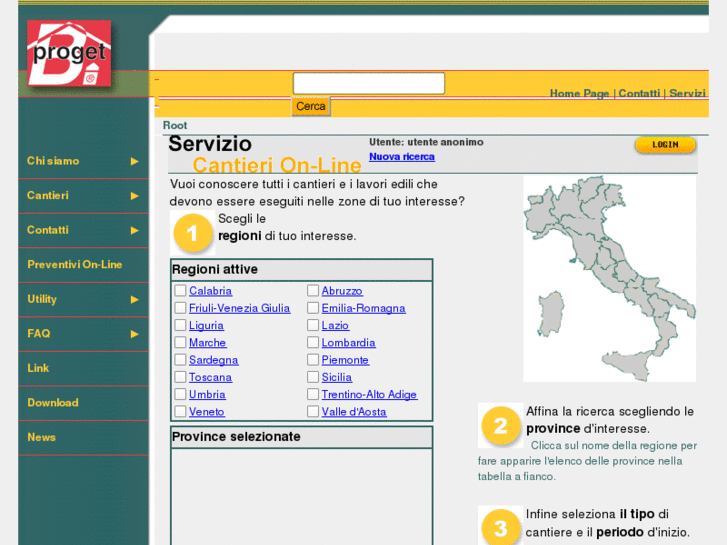
Task: Open the Abruzzo region link
Action: pos(342,291)
